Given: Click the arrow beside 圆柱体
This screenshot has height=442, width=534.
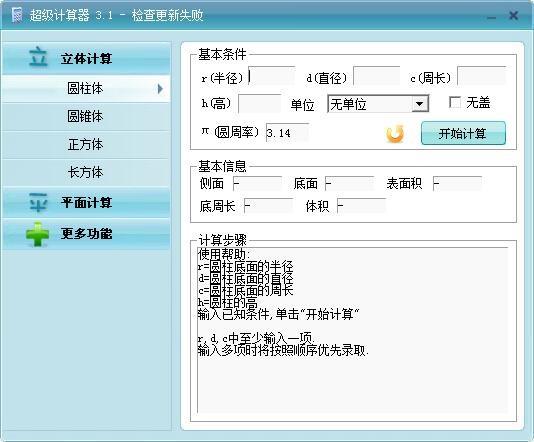Looking at the screenshot, I should (160, 89).
